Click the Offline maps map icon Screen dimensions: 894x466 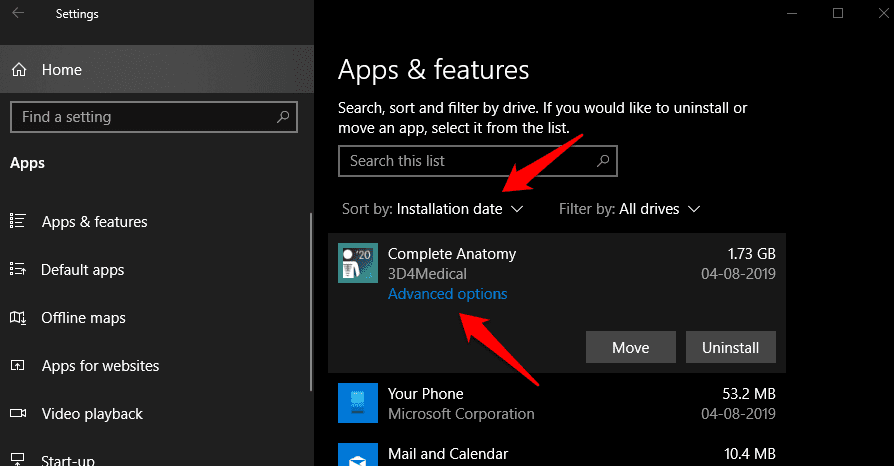pos(18,317)
